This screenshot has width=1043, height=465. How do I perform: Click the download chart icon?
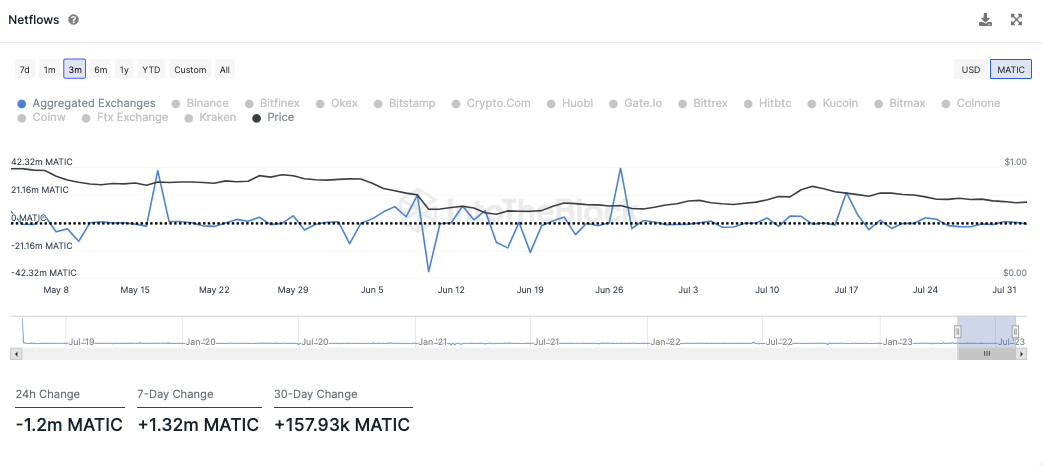click(985, 20)
